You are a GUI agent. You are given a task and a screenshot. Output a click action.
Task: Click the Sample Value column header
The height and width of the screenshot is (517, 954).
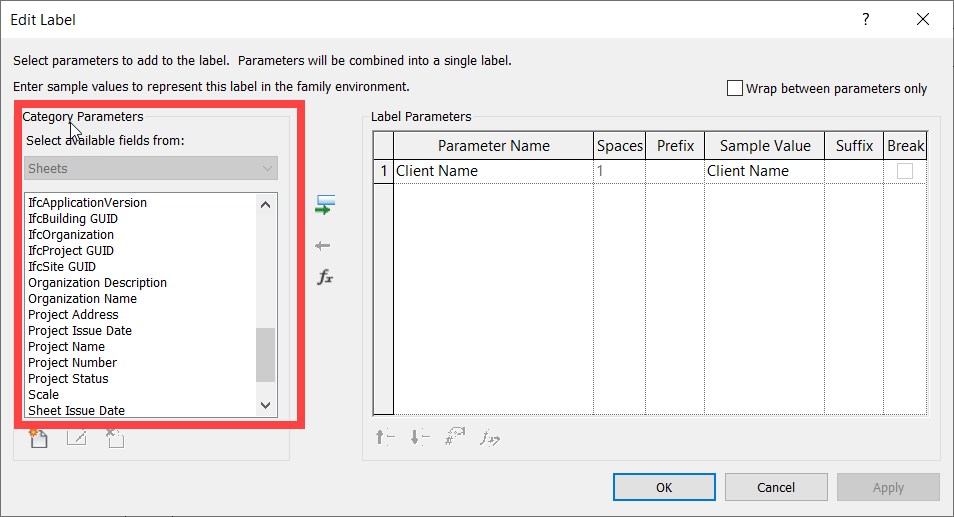click(x=764, y=146)
